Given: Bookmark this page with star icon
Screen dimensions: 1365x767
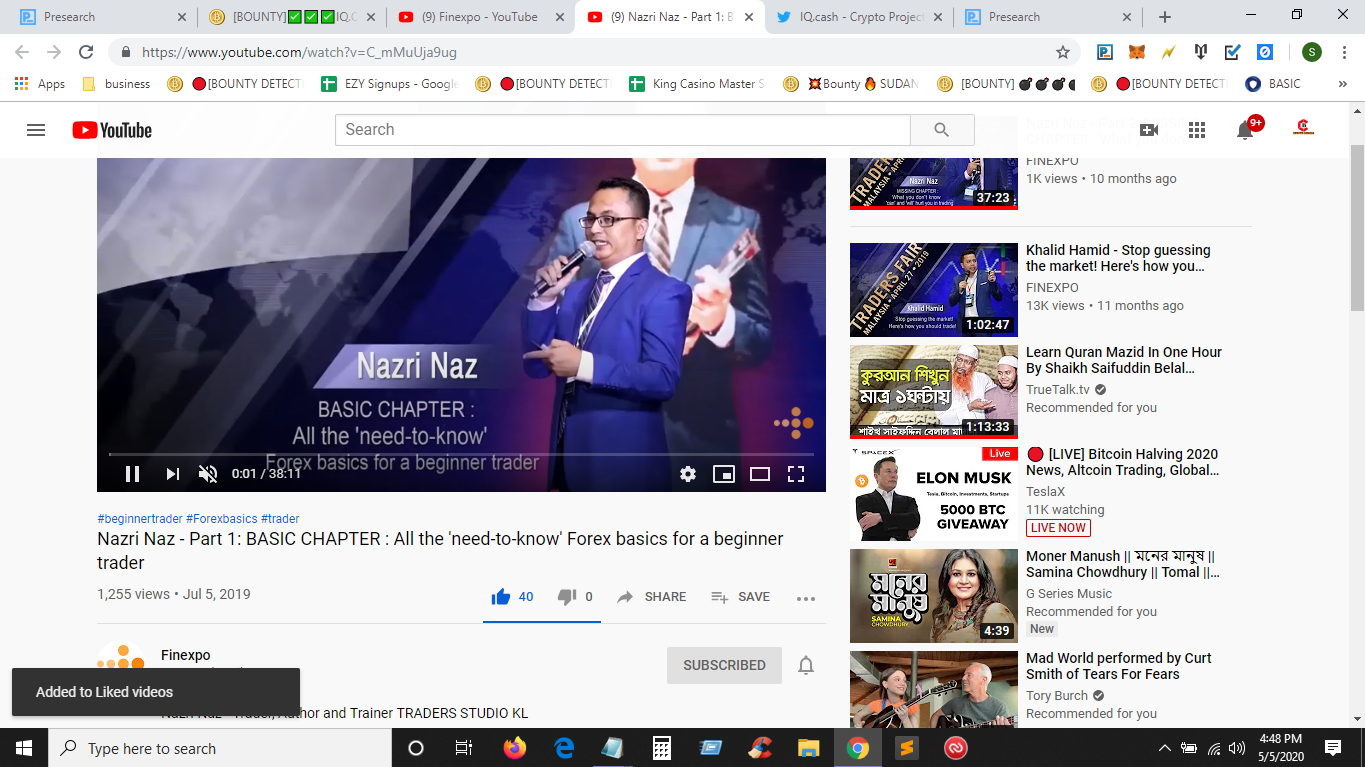Looking at the screenshot, I should [1063, 52].
